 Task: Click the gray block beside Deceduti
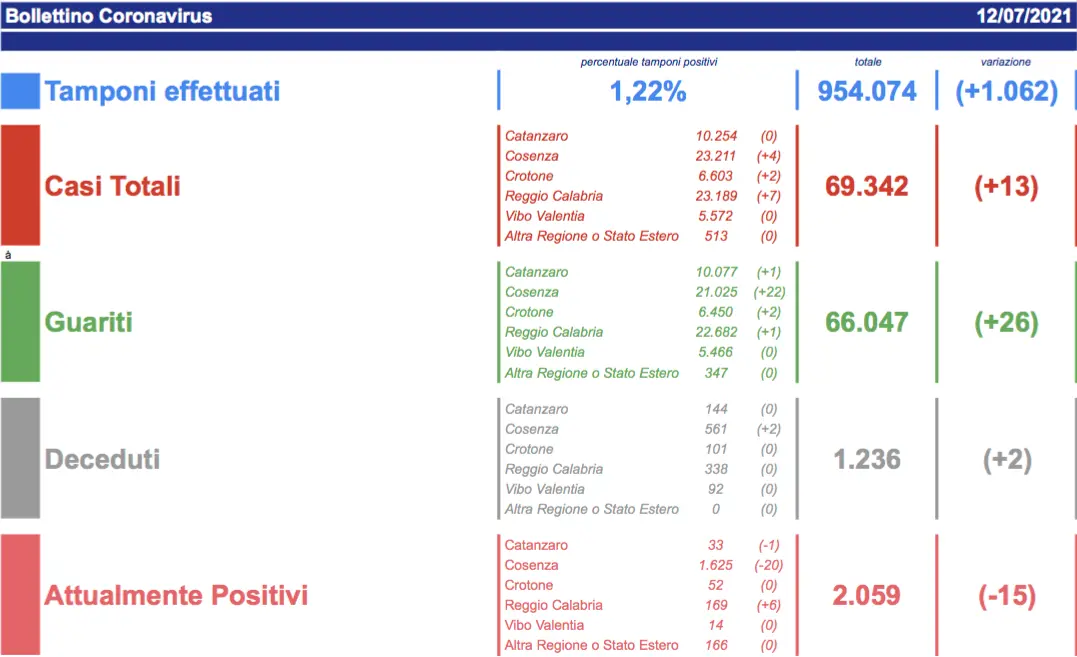20,458
